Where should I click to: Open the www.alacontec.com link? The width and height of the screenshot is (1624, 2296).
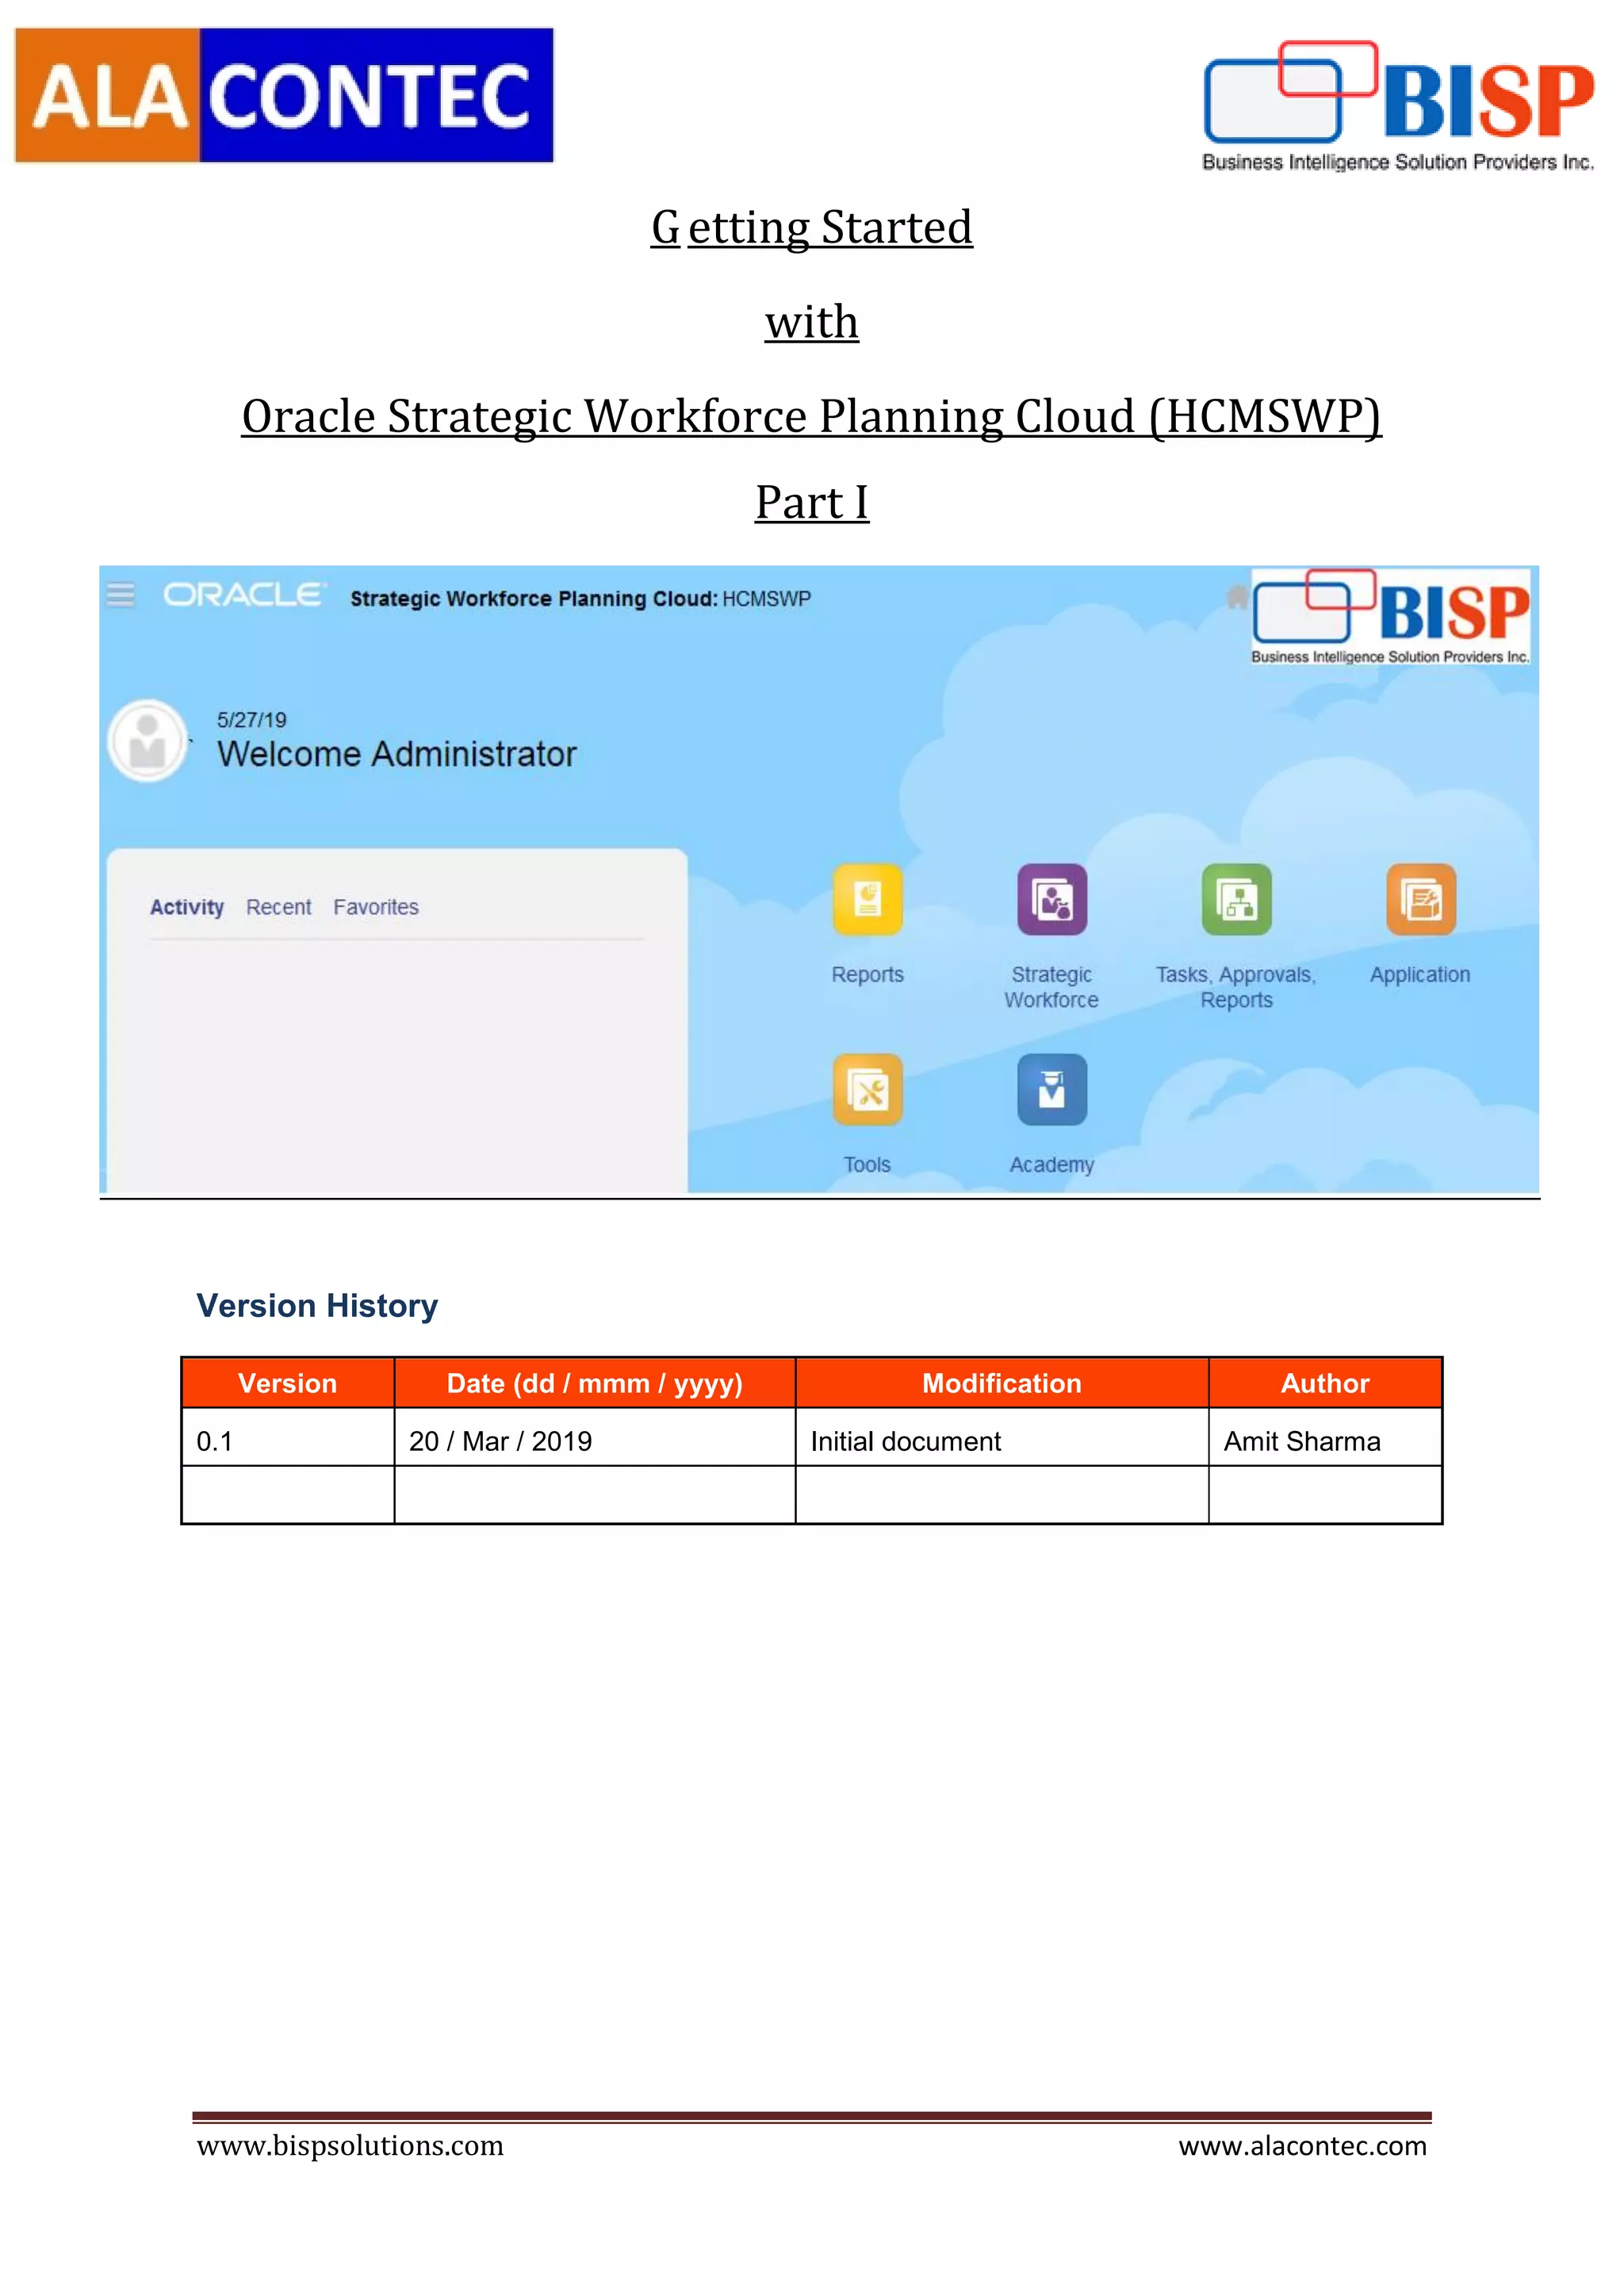pyautogui.click(x=1302, y=2146)
